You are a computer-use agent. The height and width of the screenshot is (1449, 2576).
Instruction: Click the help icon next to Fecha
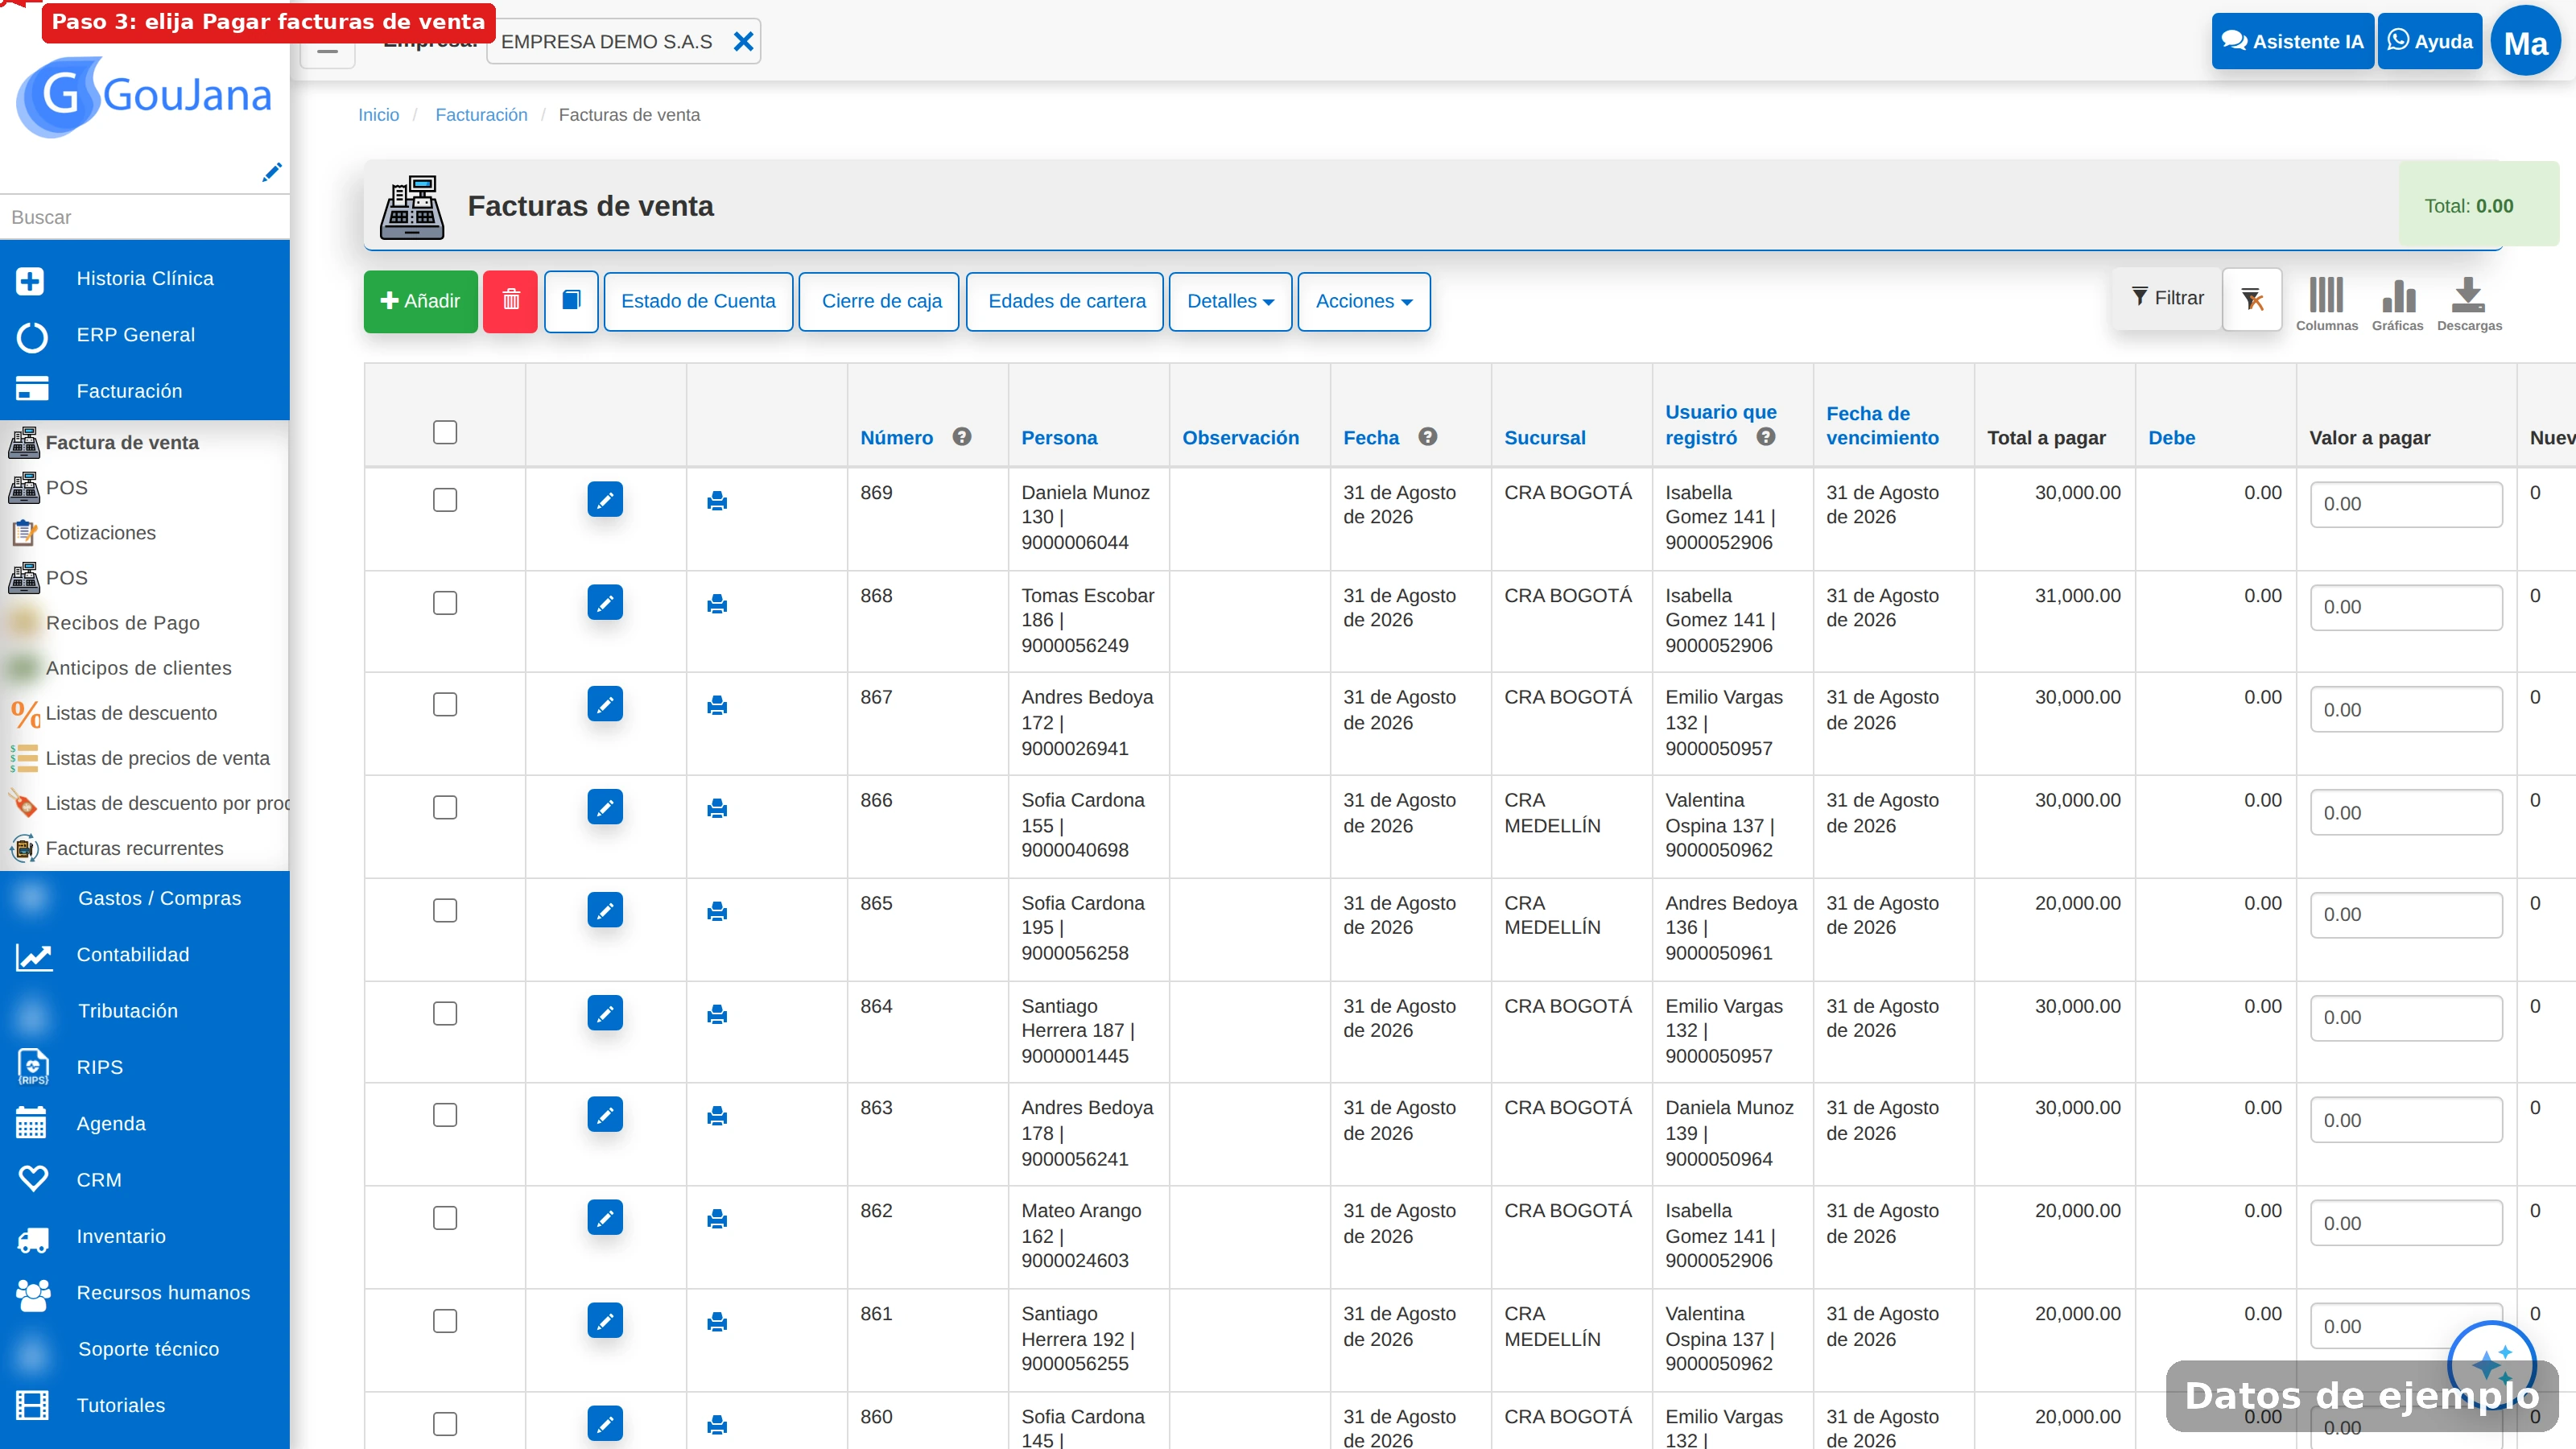[1428, 437]
